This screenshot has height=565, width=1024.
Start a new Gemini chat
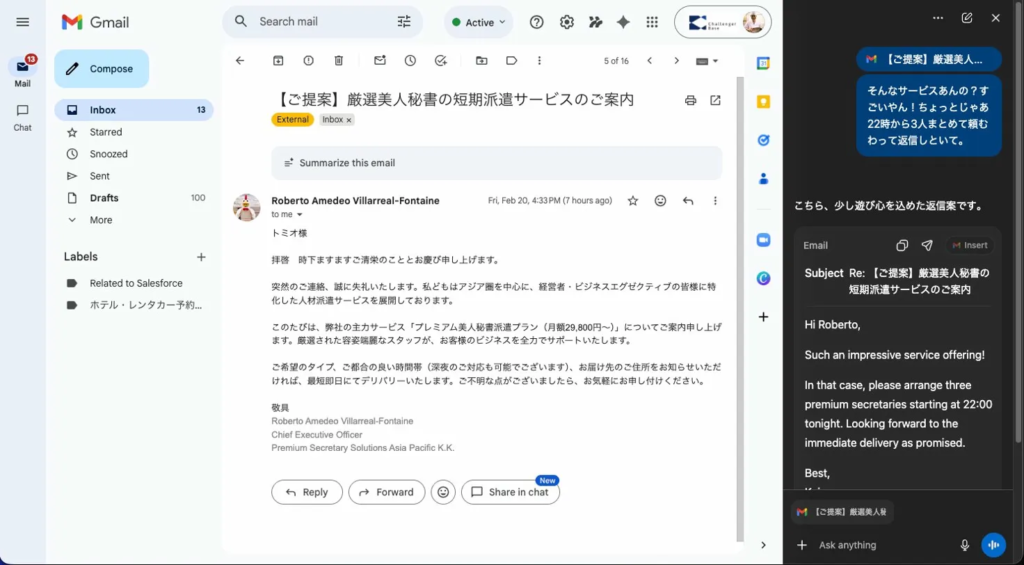(967, 18)
